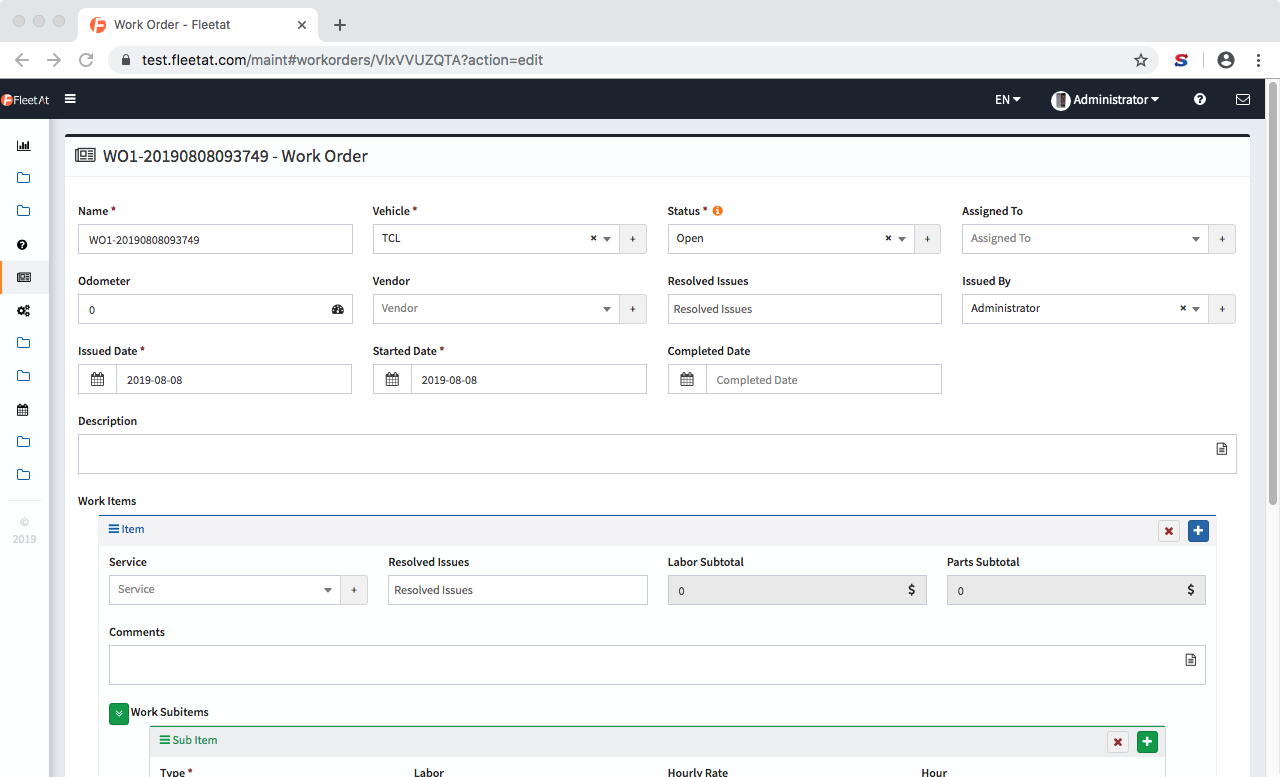This screenshot has width=1280, height=777.
Task: Open the folder icon directly beneath the chart icon
Action: pyautogui.click(x=23, y=178)
